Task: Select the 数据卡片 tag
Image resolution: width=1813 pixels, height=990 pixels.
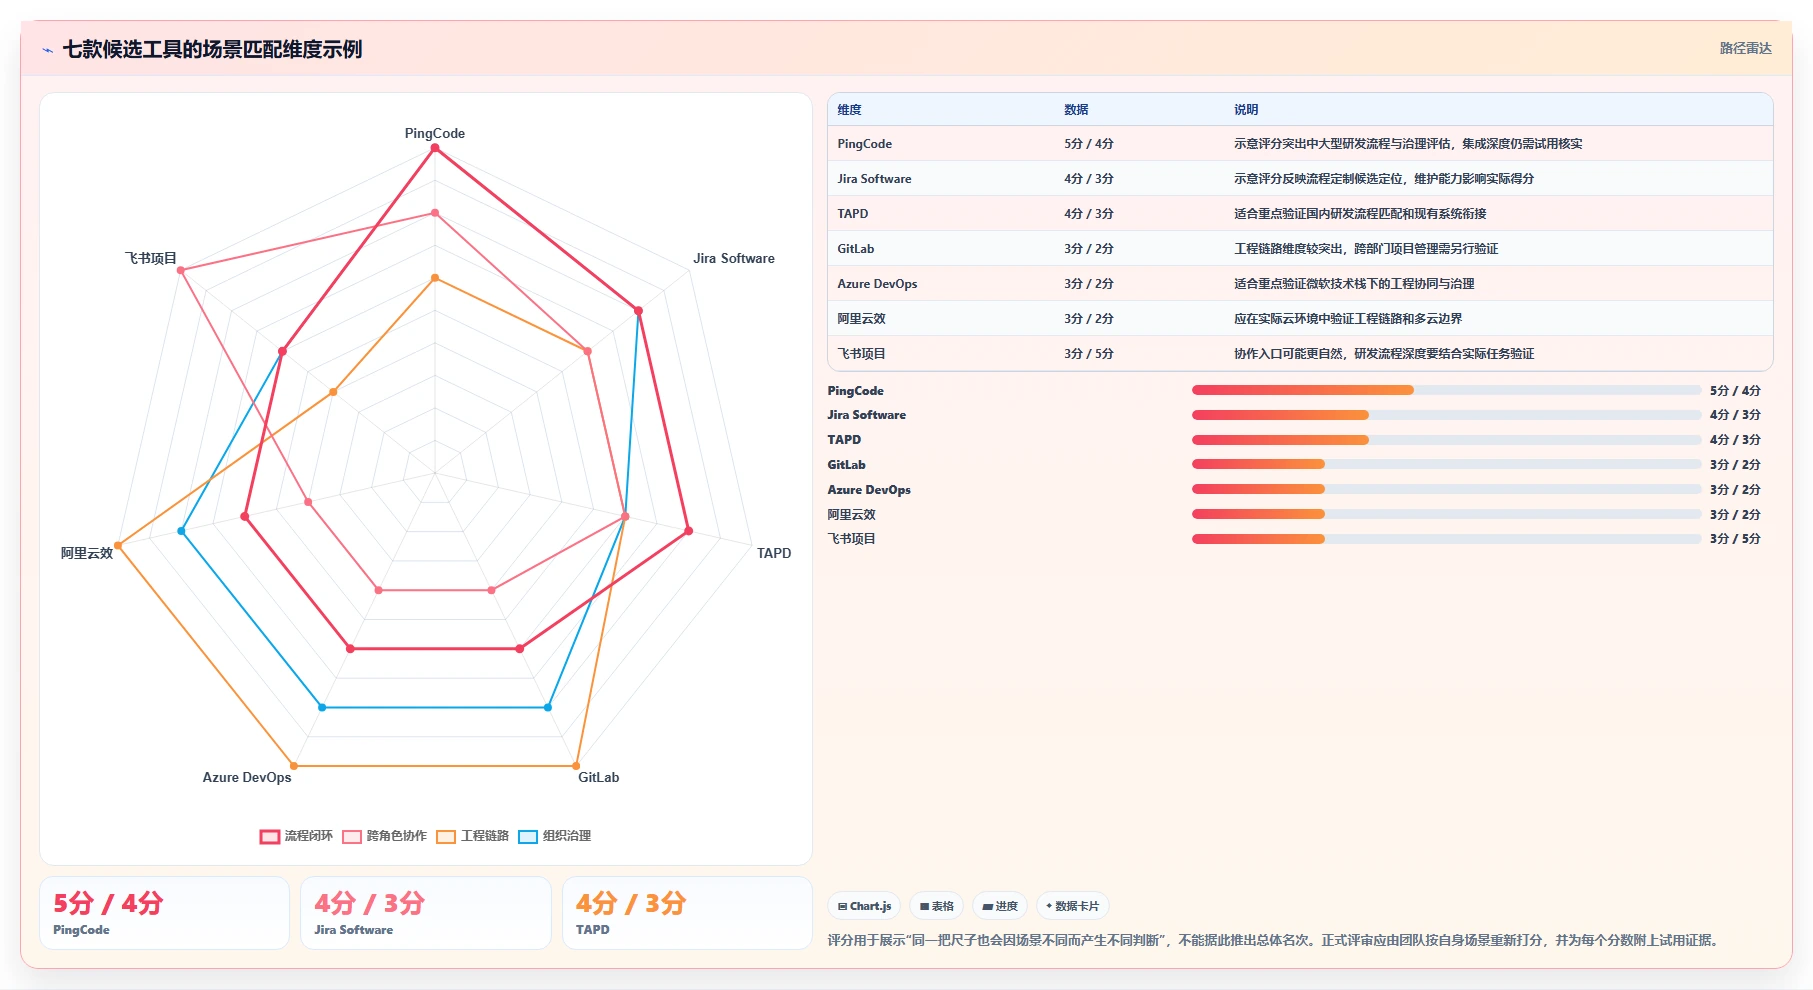Action: (1072, 906)
